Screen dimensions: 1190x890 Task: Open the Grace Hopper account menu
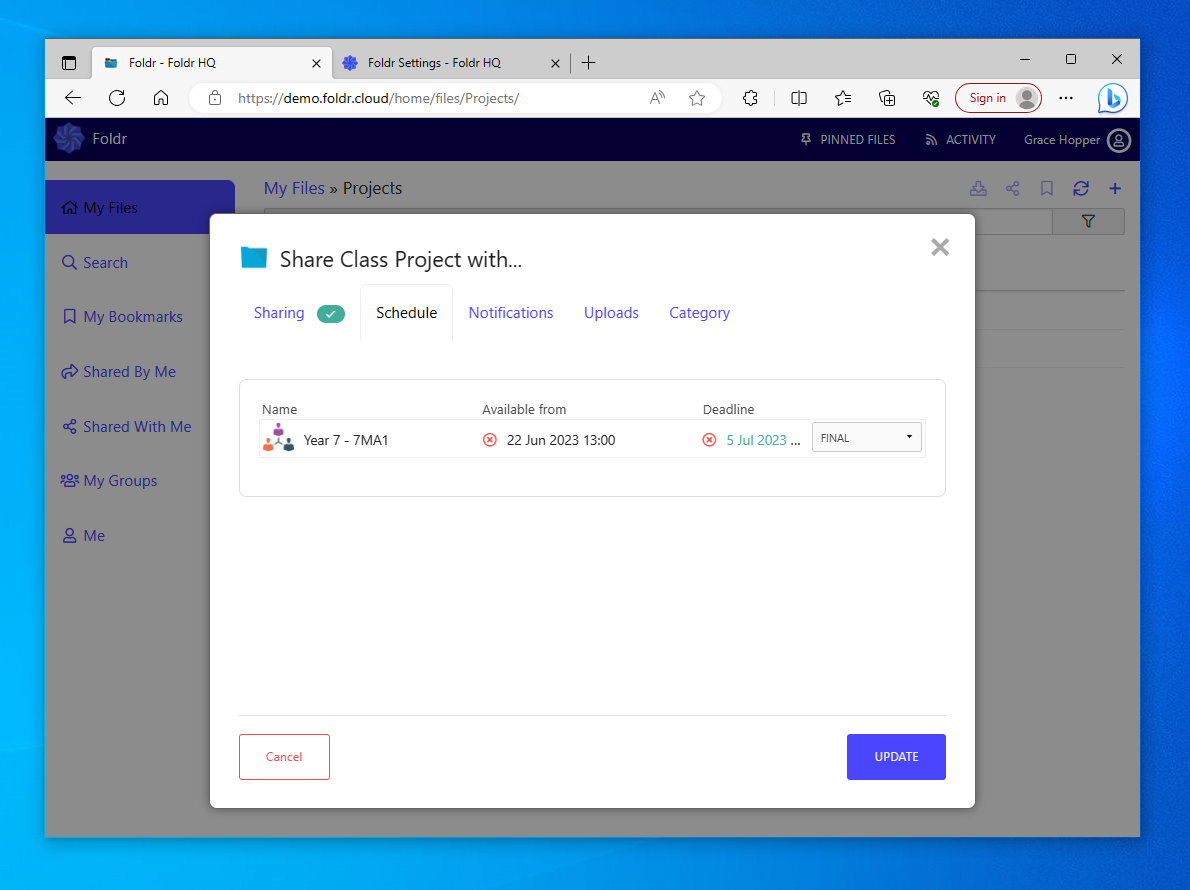1119,140
